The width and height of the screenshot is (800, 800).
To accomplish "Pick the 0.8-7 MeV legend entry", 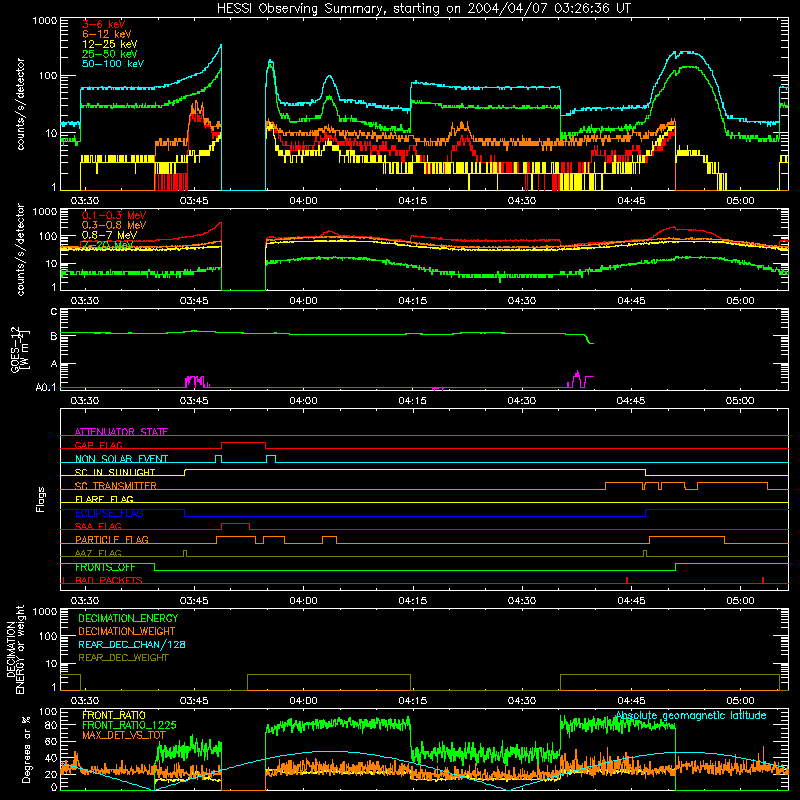I will click(109, 235).
